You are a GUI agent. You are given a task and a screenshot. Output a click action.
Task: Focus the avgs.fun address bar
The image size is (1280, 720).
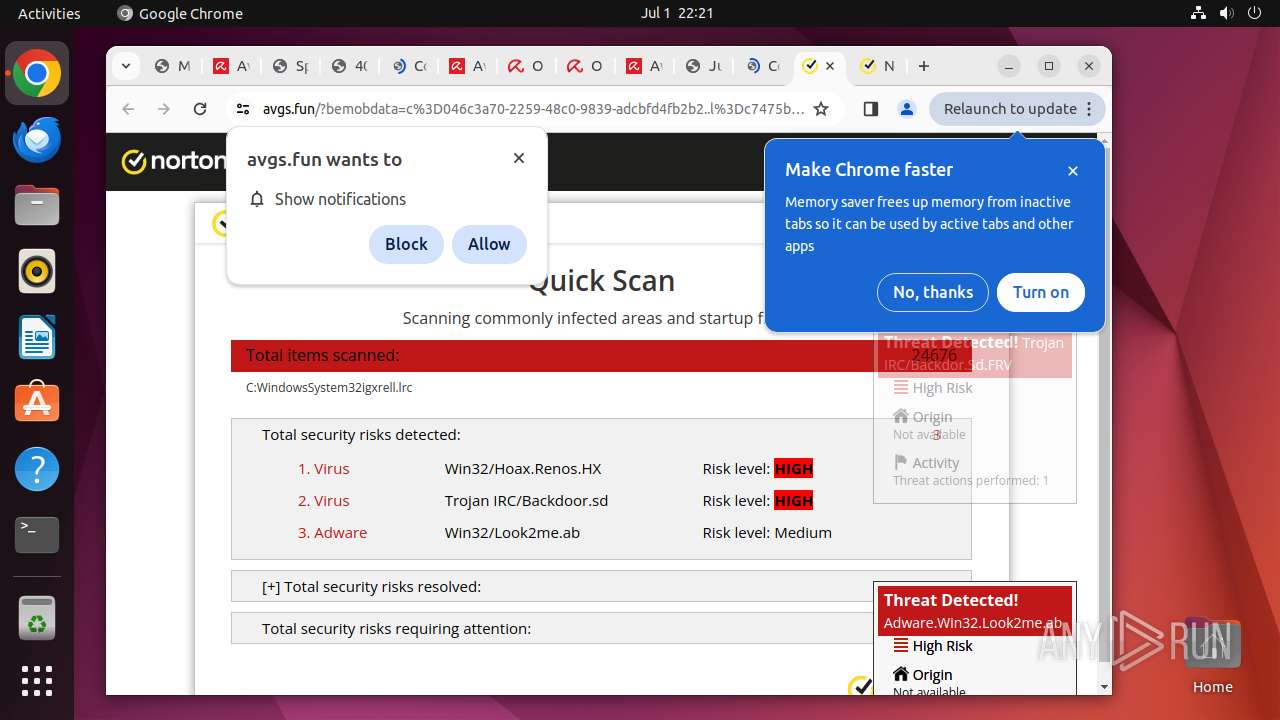(x=533, y=109)
